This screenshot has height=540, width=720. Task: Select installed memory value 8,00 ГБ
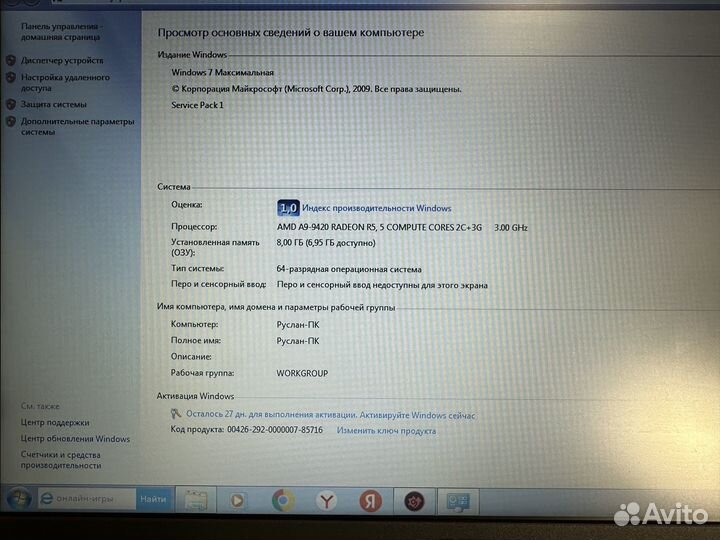tap(326, 242)
